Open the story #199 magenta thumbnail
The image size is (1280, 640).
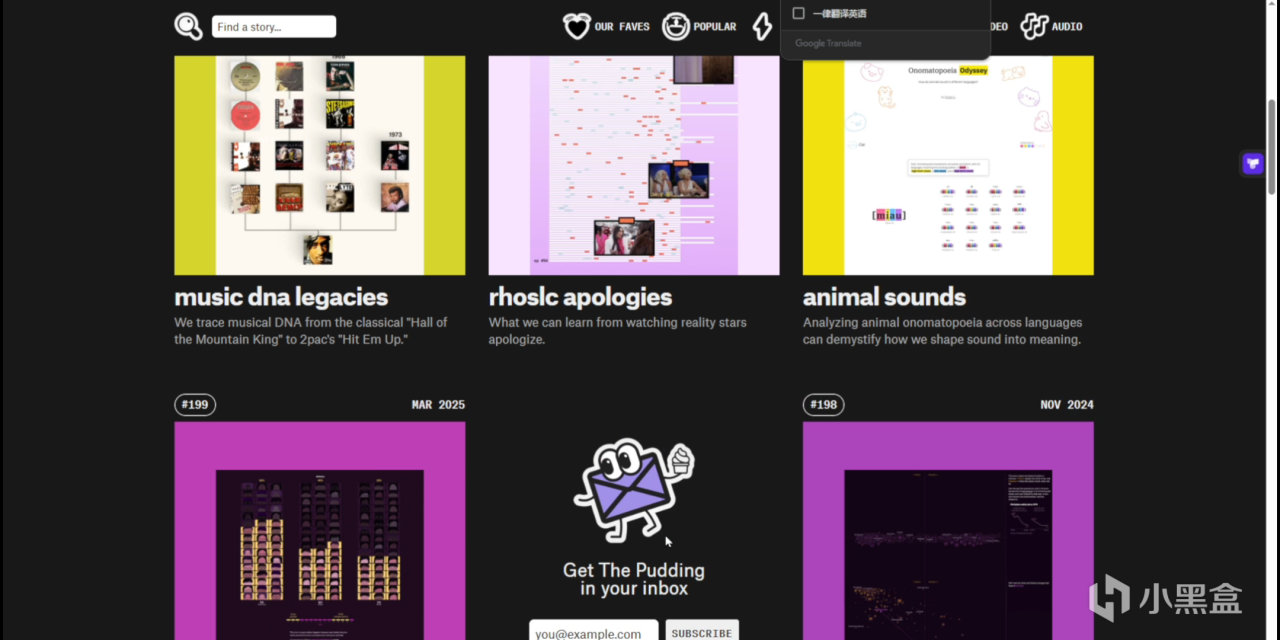(x=320, y=531)
